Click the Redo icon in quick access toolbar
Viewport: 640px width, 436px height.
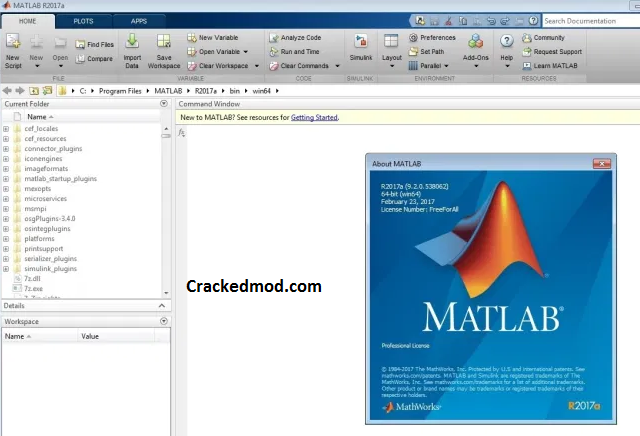[x=505, y=21]
